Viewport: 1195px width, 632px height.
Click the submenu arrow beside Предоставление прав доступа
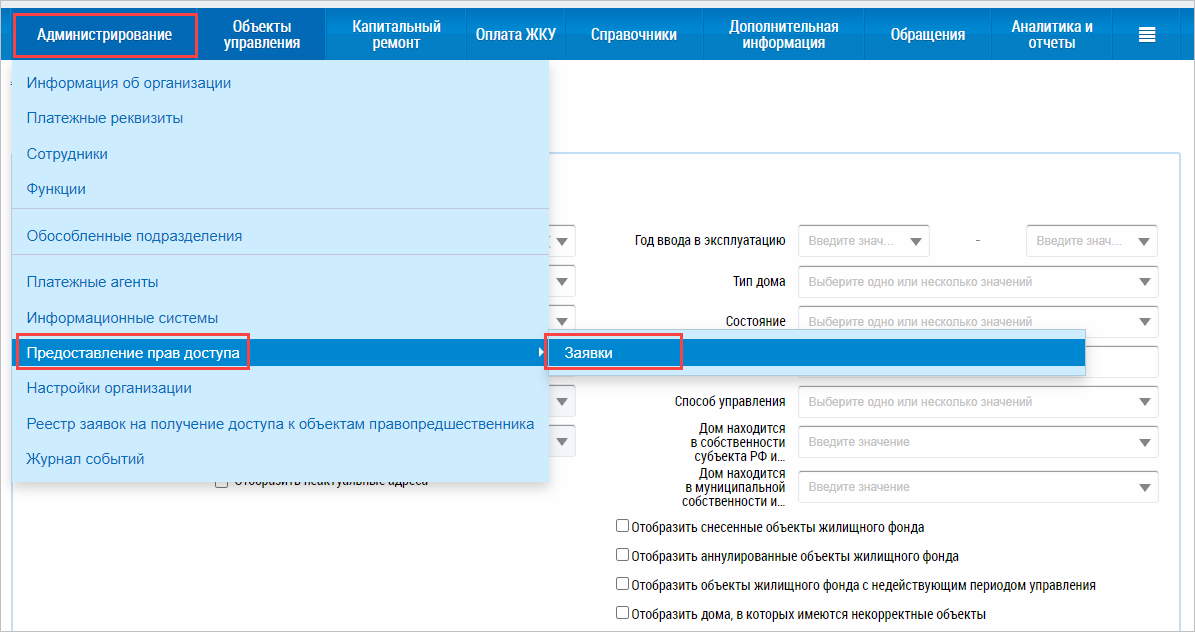coord(540,353)
